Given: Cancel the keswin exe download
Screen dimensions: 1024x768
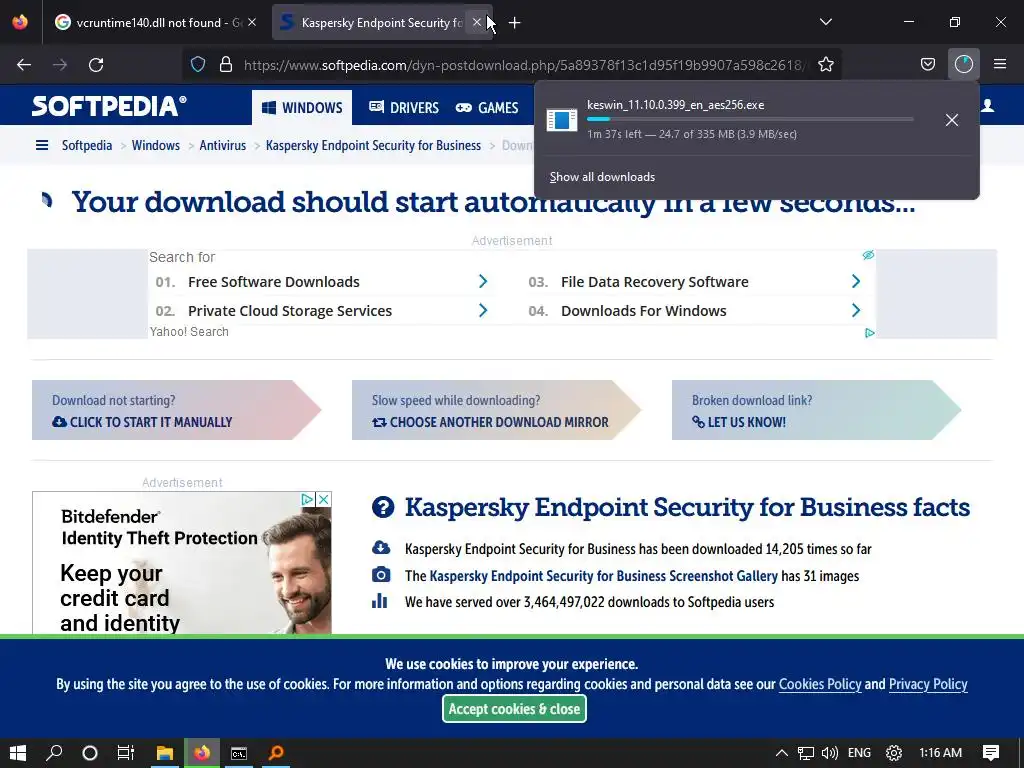Looking at the screenshot, I should click(x=952, y=120).
